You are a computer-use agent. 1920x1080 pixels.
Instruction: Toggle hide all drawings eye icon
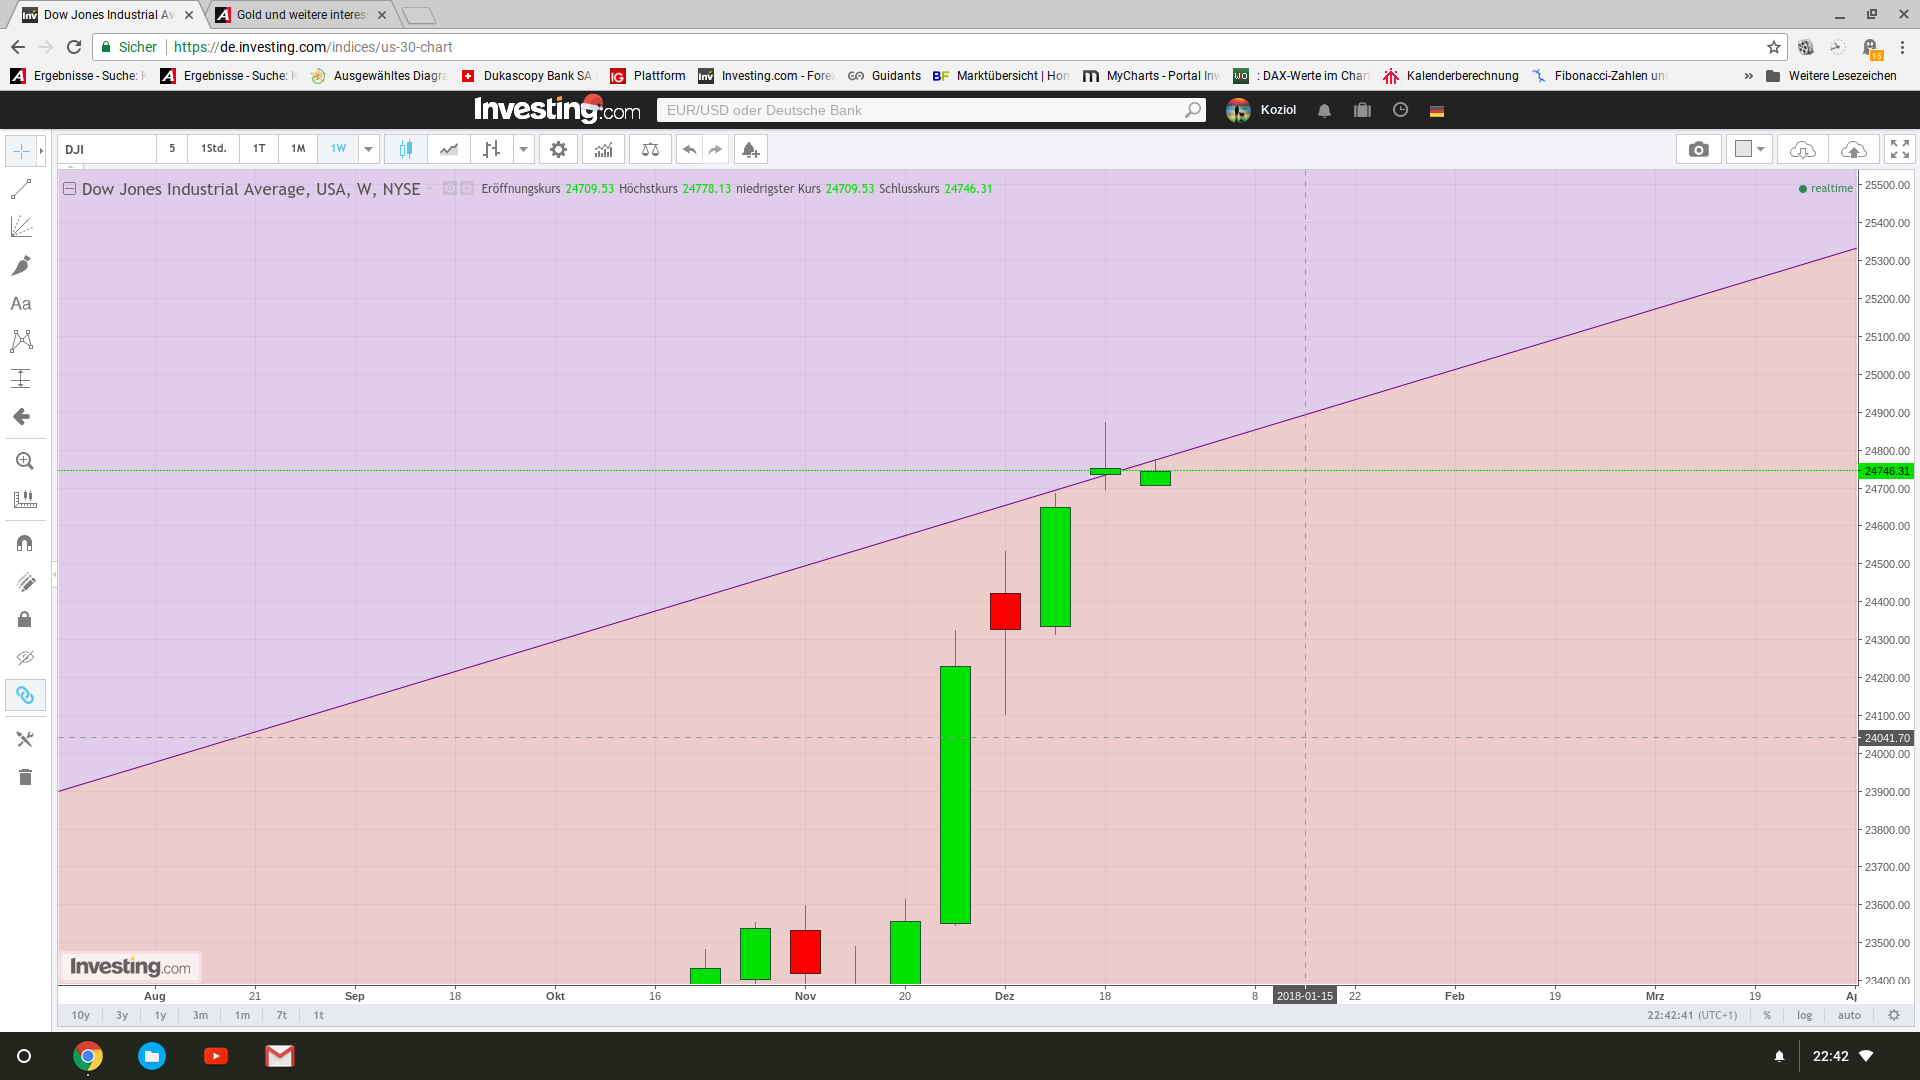(25, 657)
